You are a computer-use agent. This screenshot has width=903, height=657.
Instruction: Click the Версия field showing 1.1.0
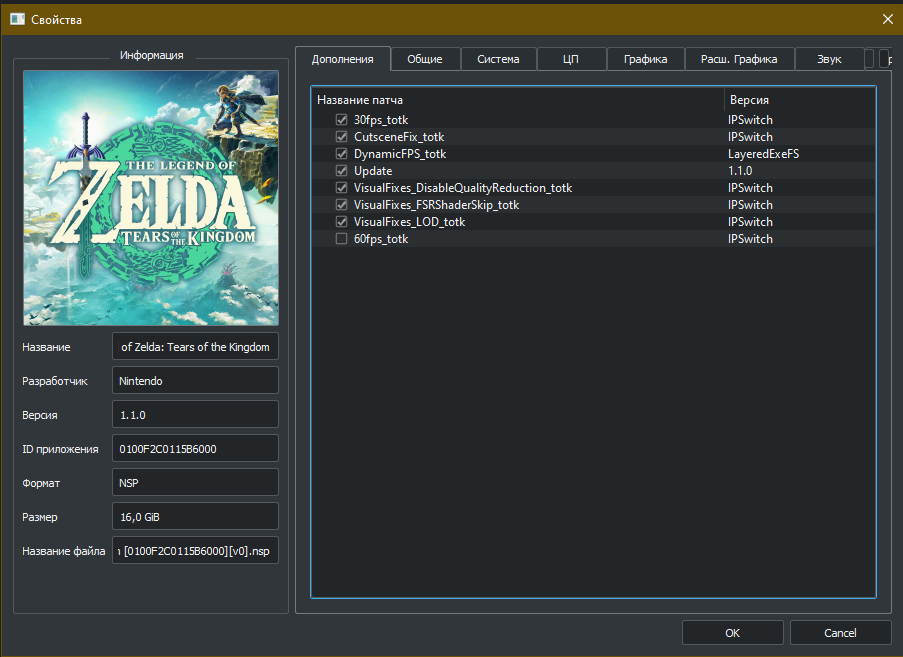tap(195, 415)
